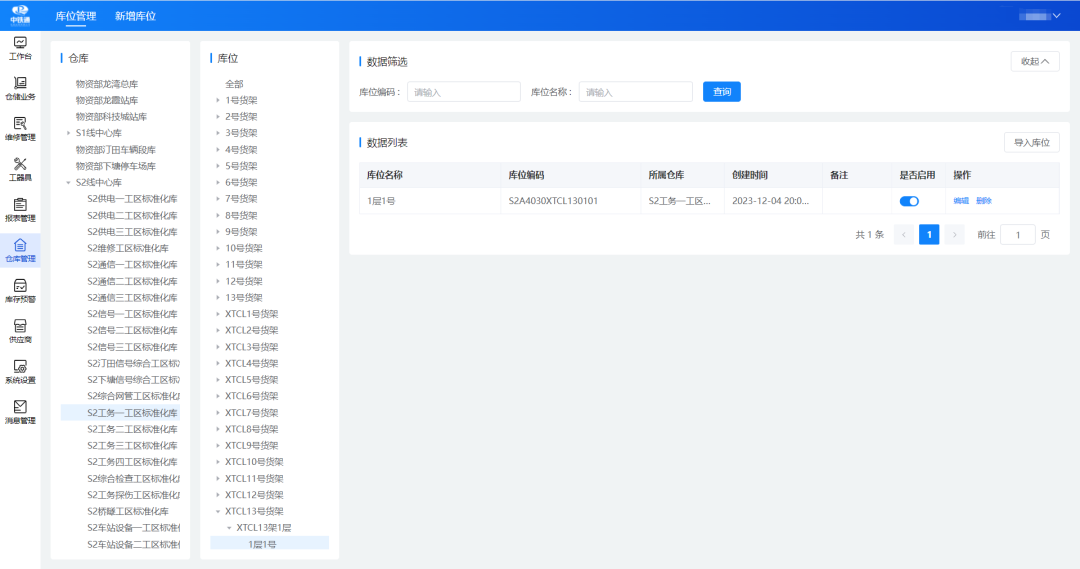Open the 工作台 sidebar icon
The width and height of the screenshot is (1080, 569).
coord(20,48)
